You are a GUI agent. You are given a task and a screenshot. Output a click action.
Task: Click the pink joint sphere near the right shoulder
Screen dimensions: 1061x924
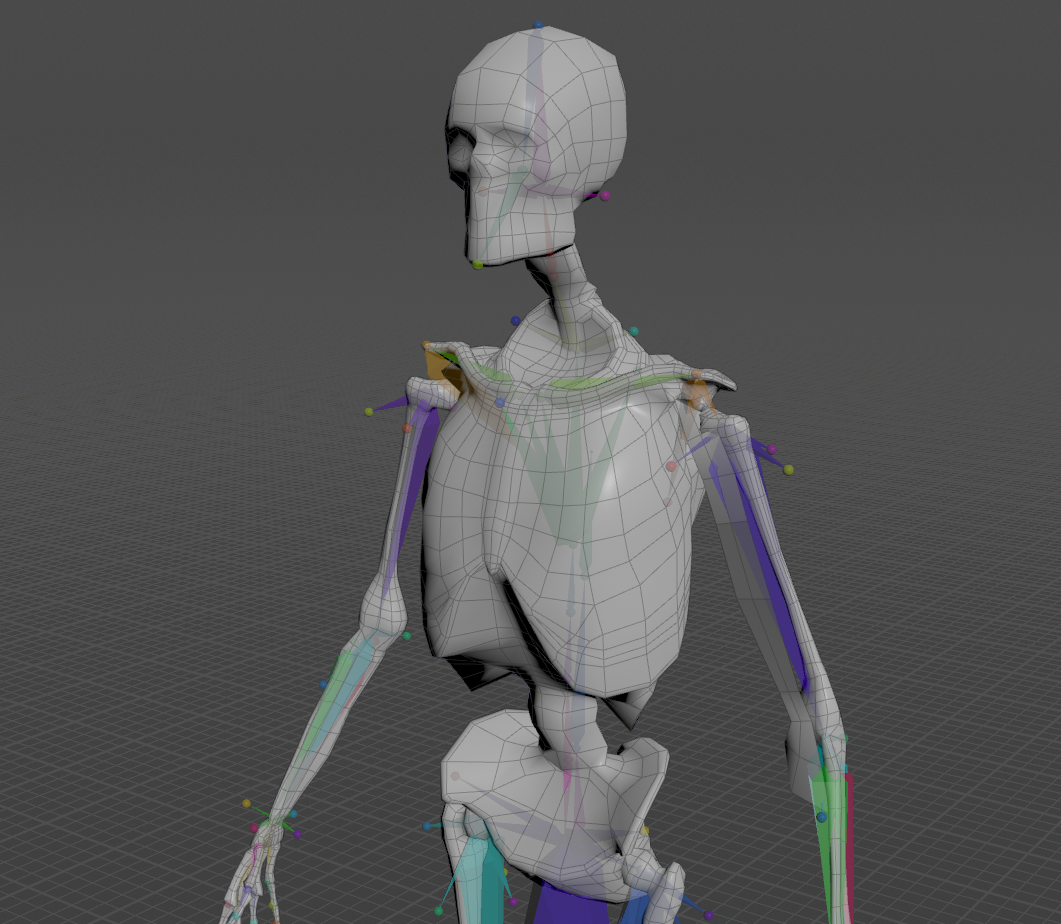pos(671,464)
